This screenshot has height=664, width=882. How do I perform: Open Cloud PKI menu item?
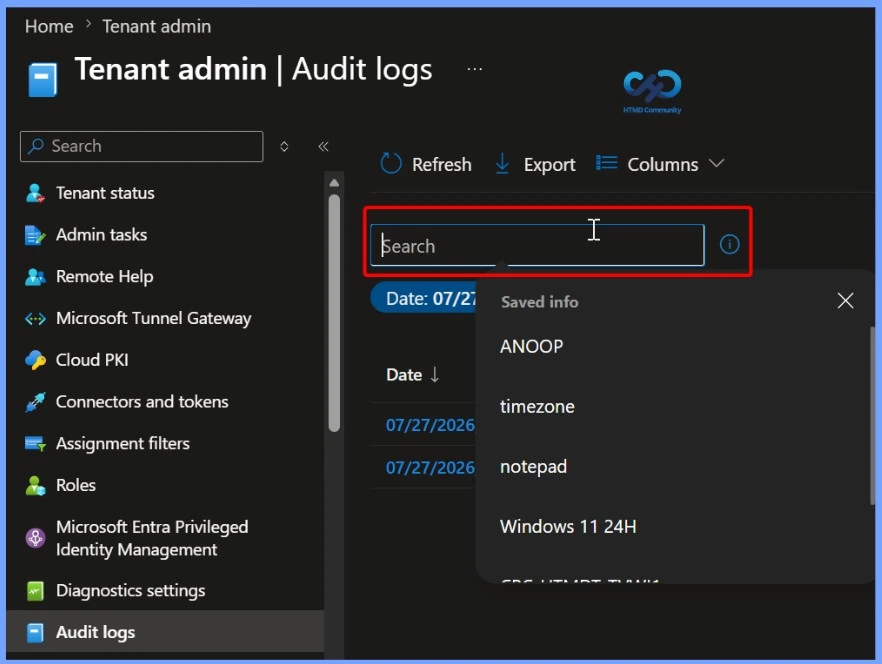tap(92, 360)
